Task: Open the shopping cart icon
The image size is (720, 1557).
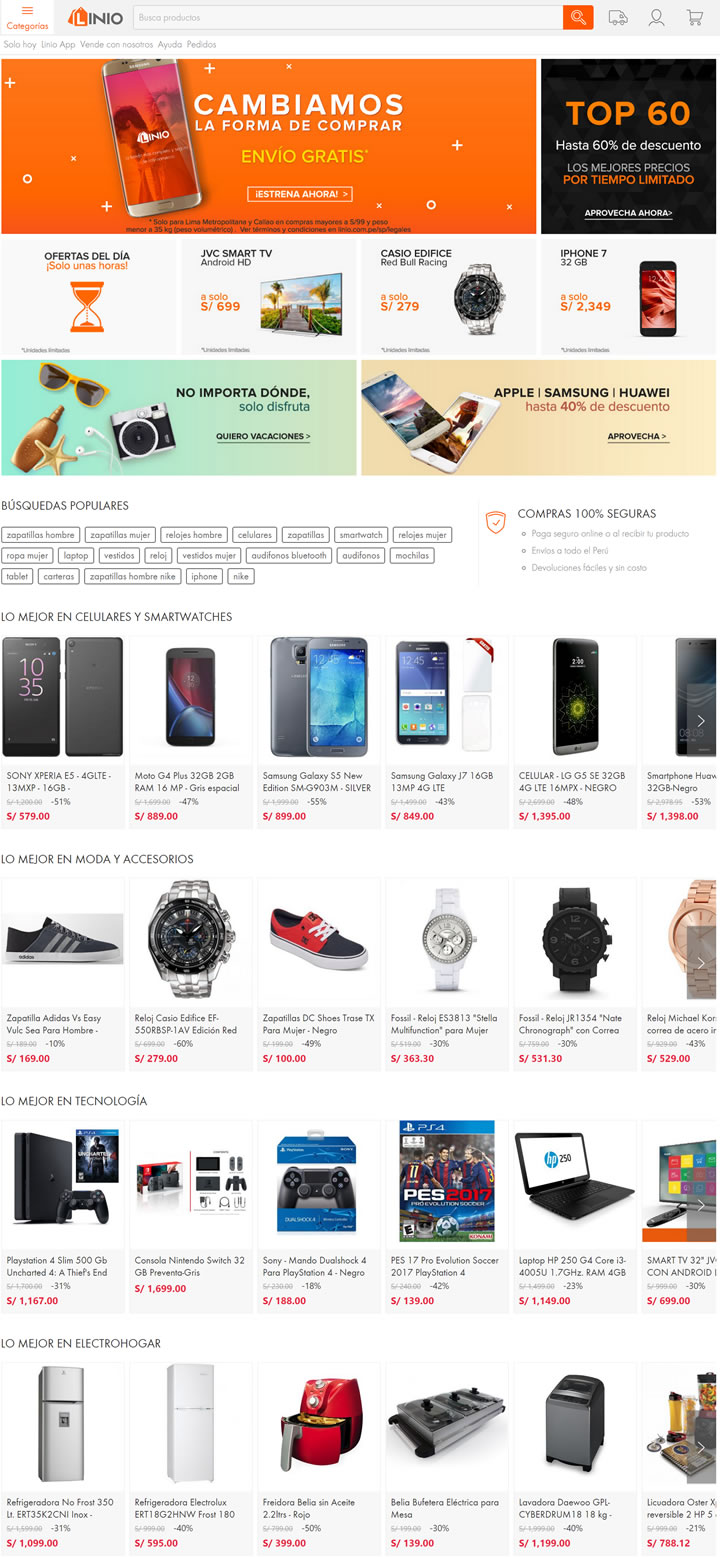Action: [x=694, y=17]
